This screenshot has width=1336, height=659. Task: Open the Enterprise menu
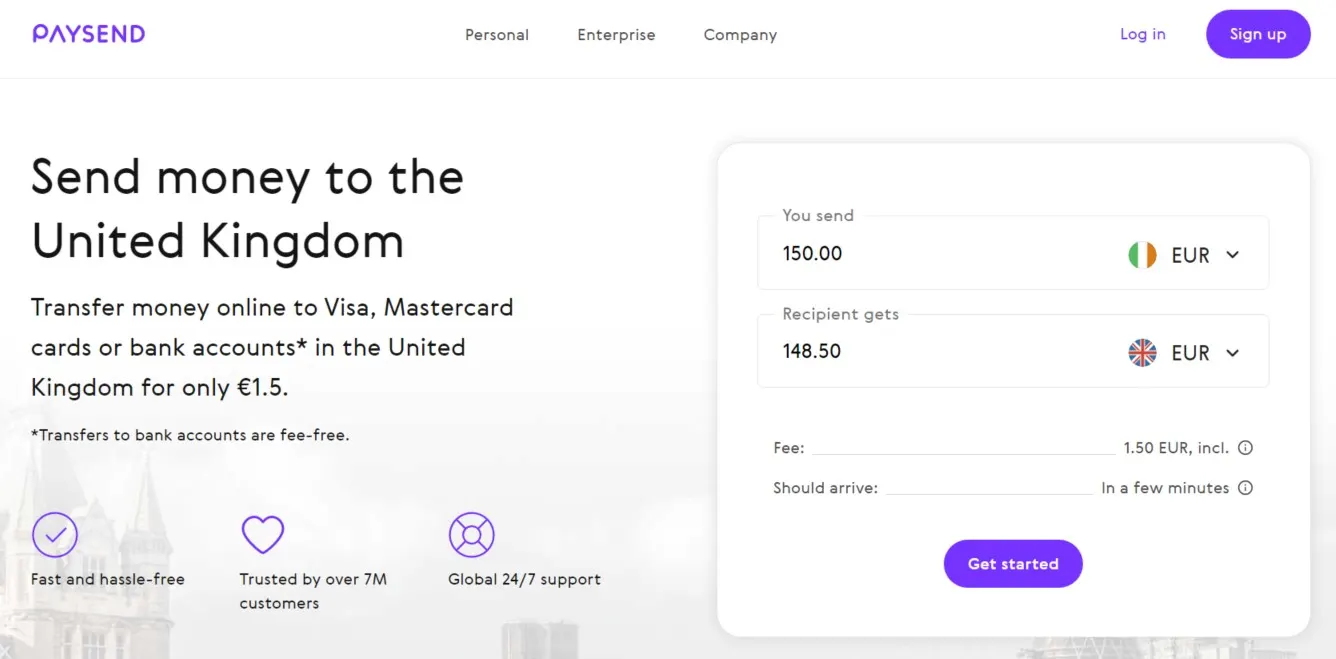click(x=616, y=35)
